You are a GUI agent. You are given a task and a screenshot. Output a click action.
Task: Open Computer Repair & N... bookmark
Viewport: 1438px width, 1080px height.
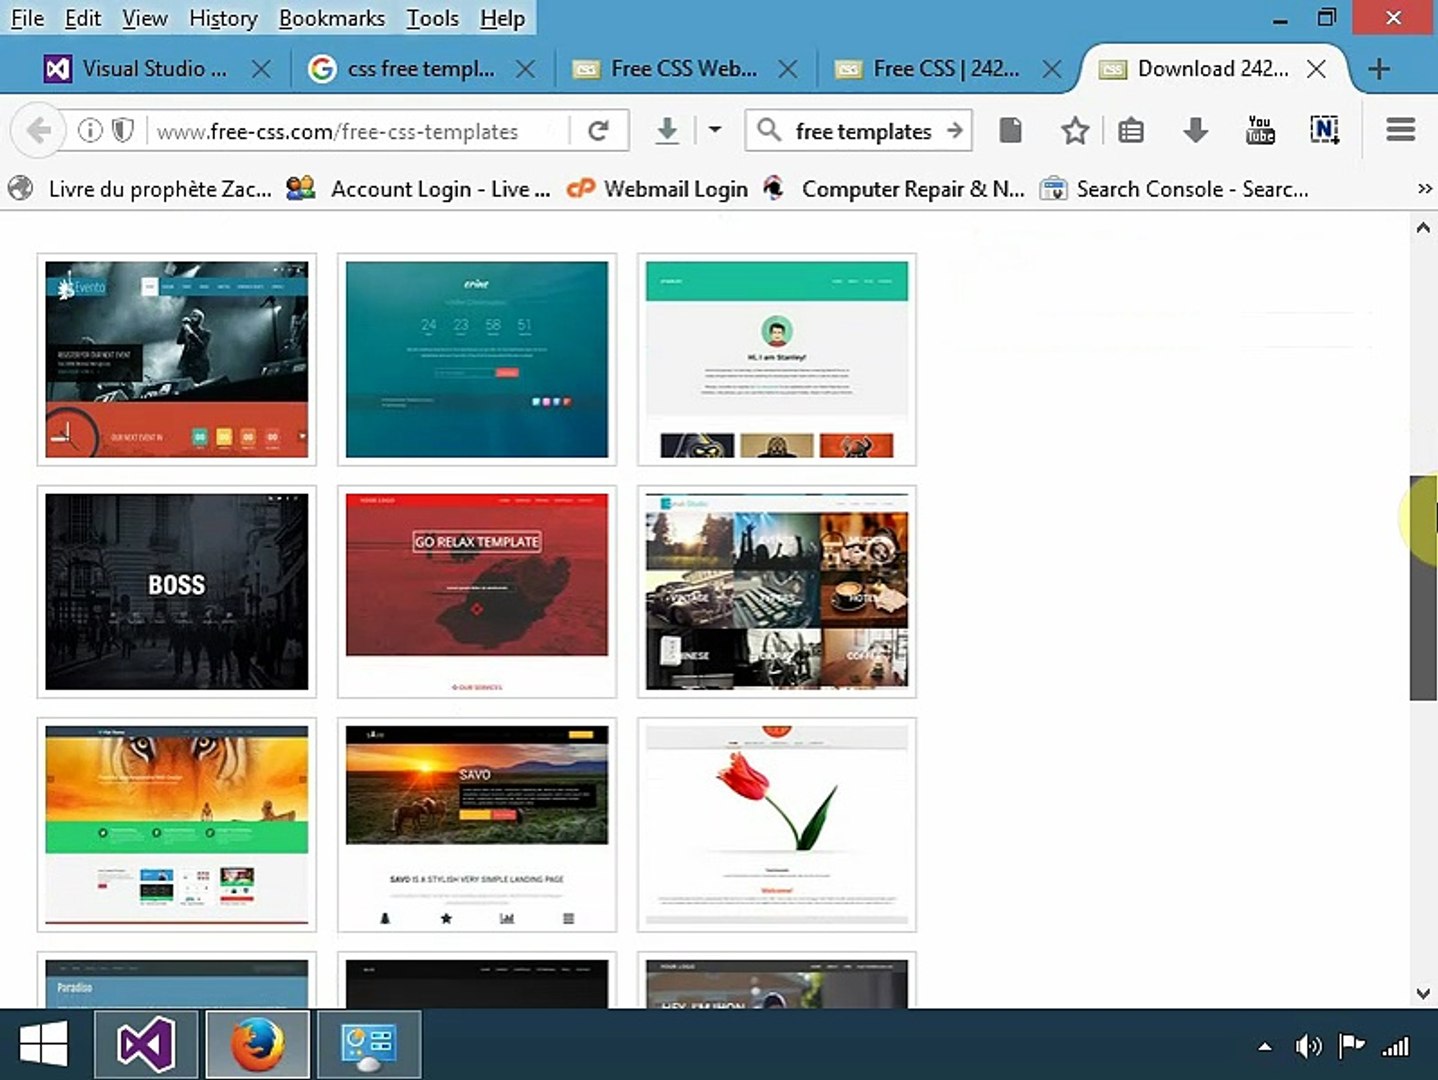click(x=894, y=189)
